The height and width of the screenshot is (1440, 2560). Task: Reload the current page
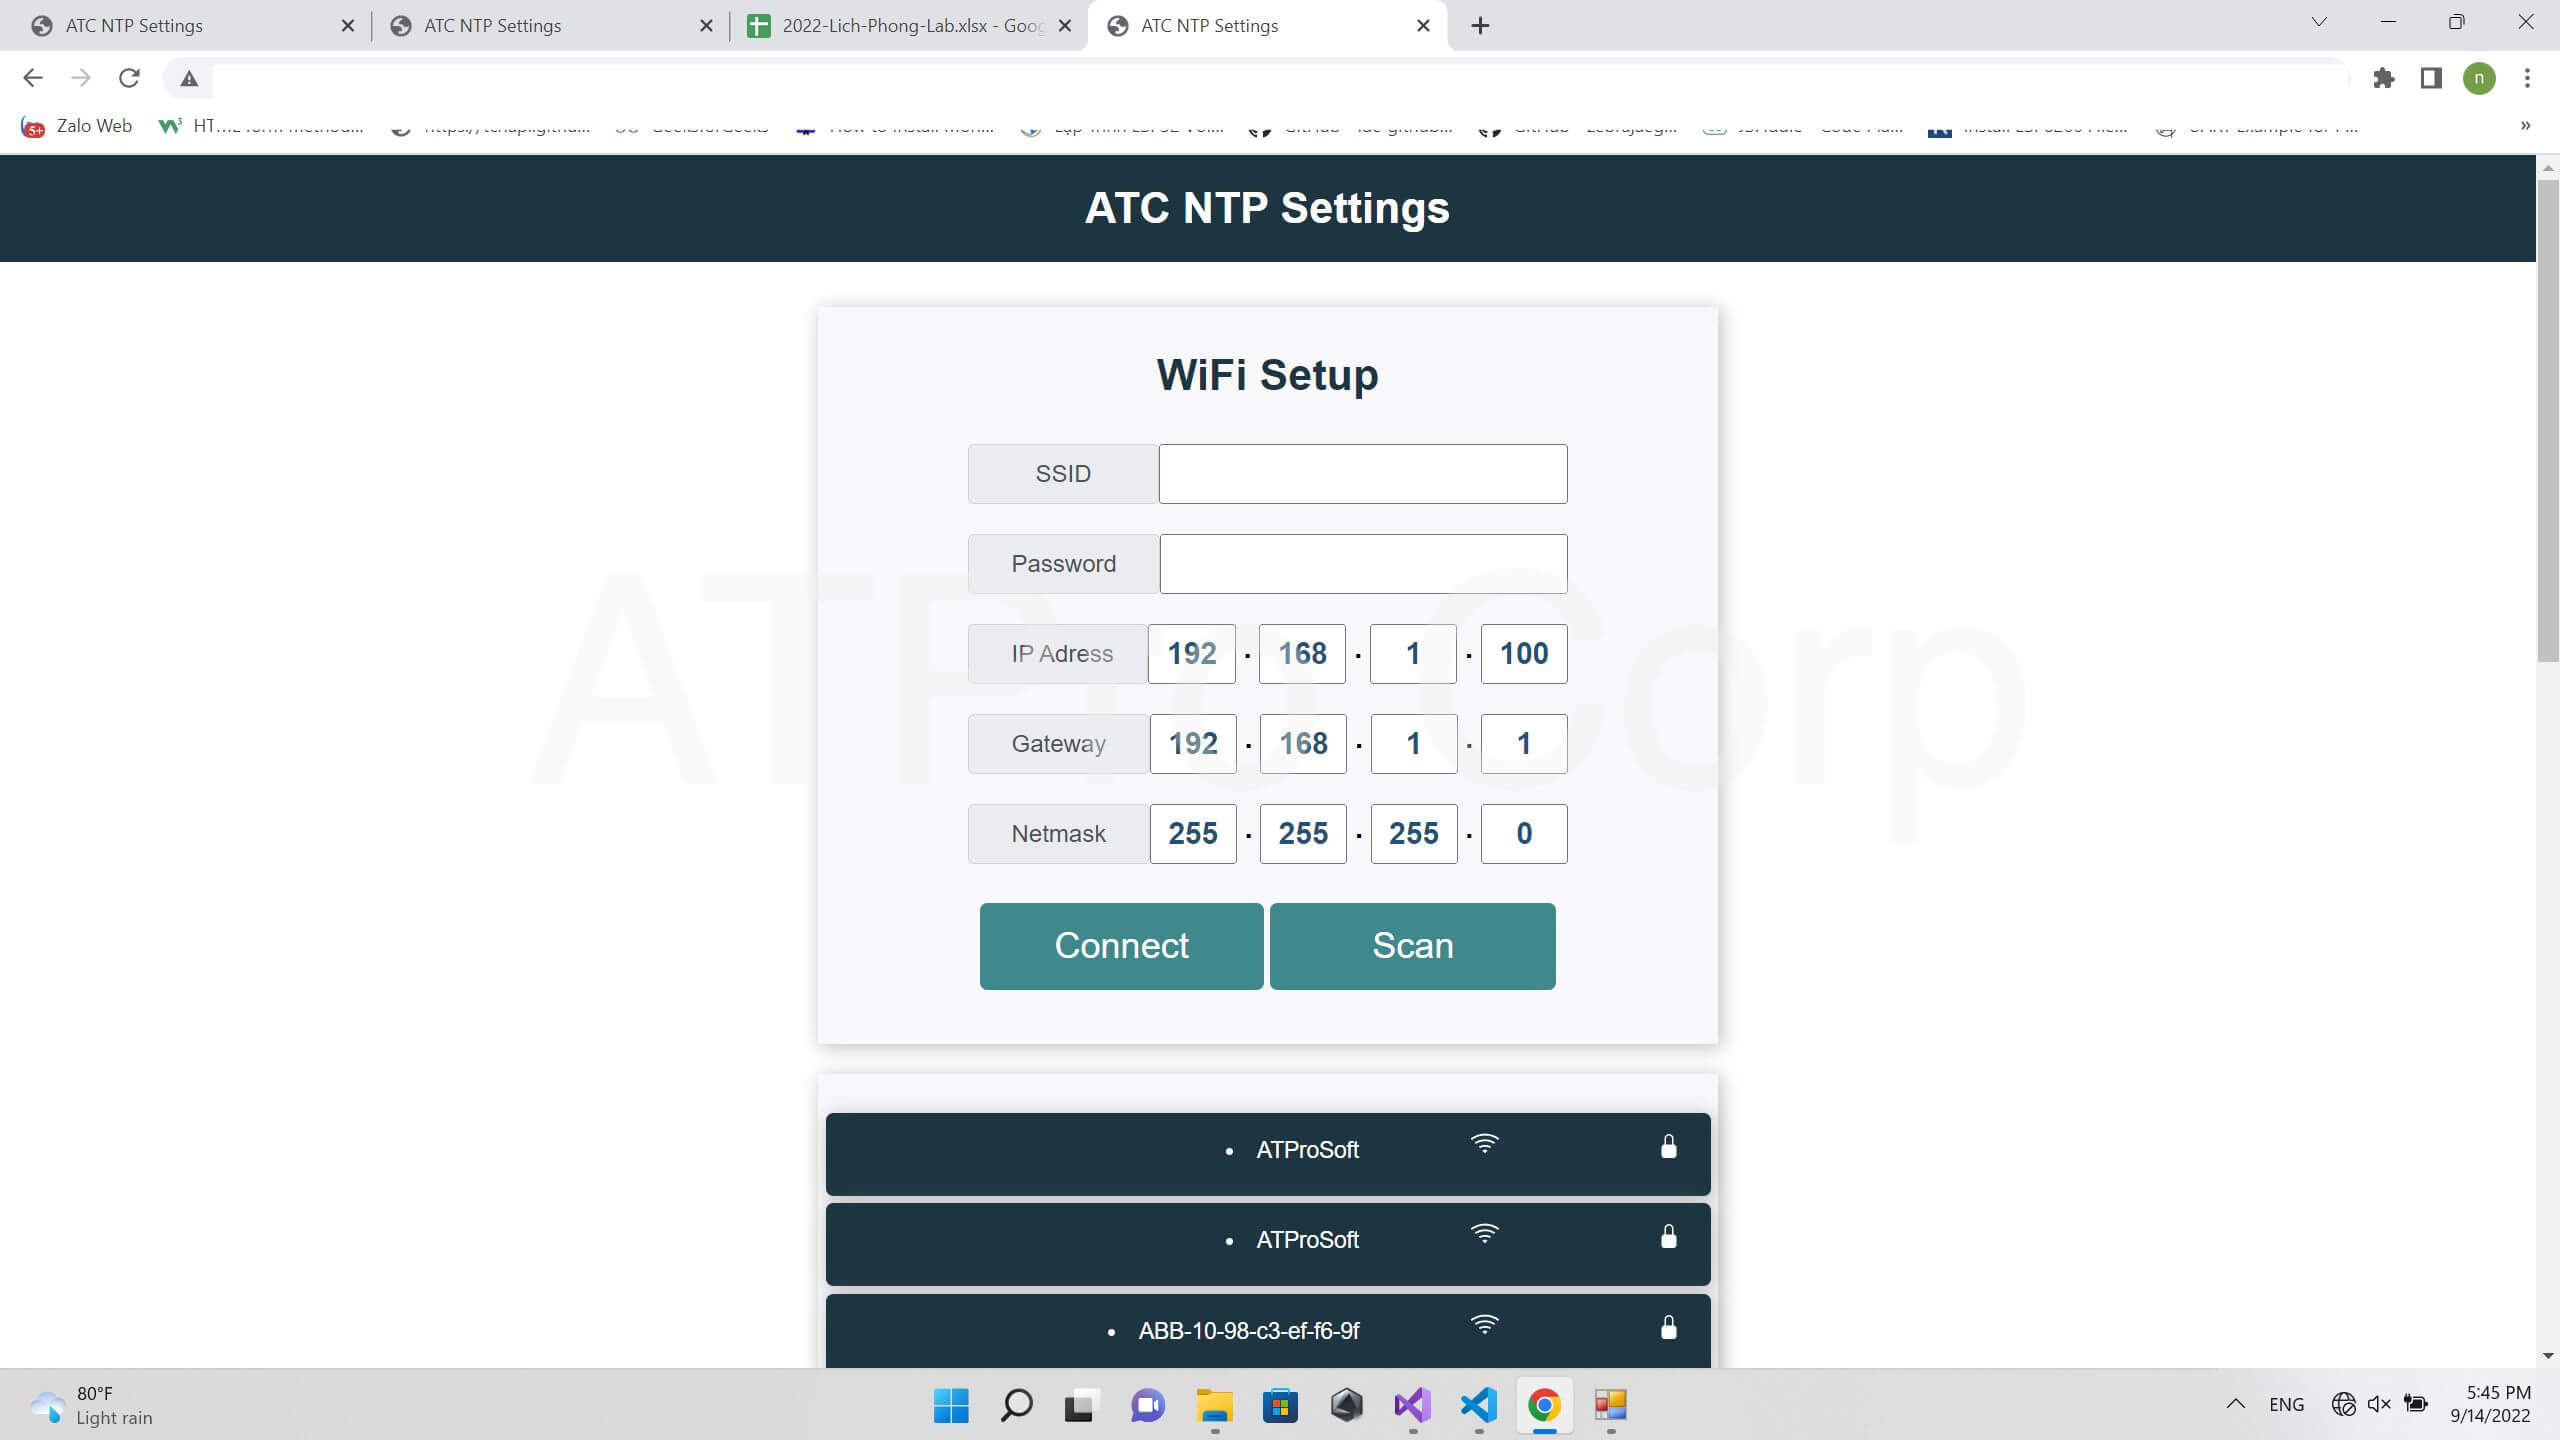point(129,78)
